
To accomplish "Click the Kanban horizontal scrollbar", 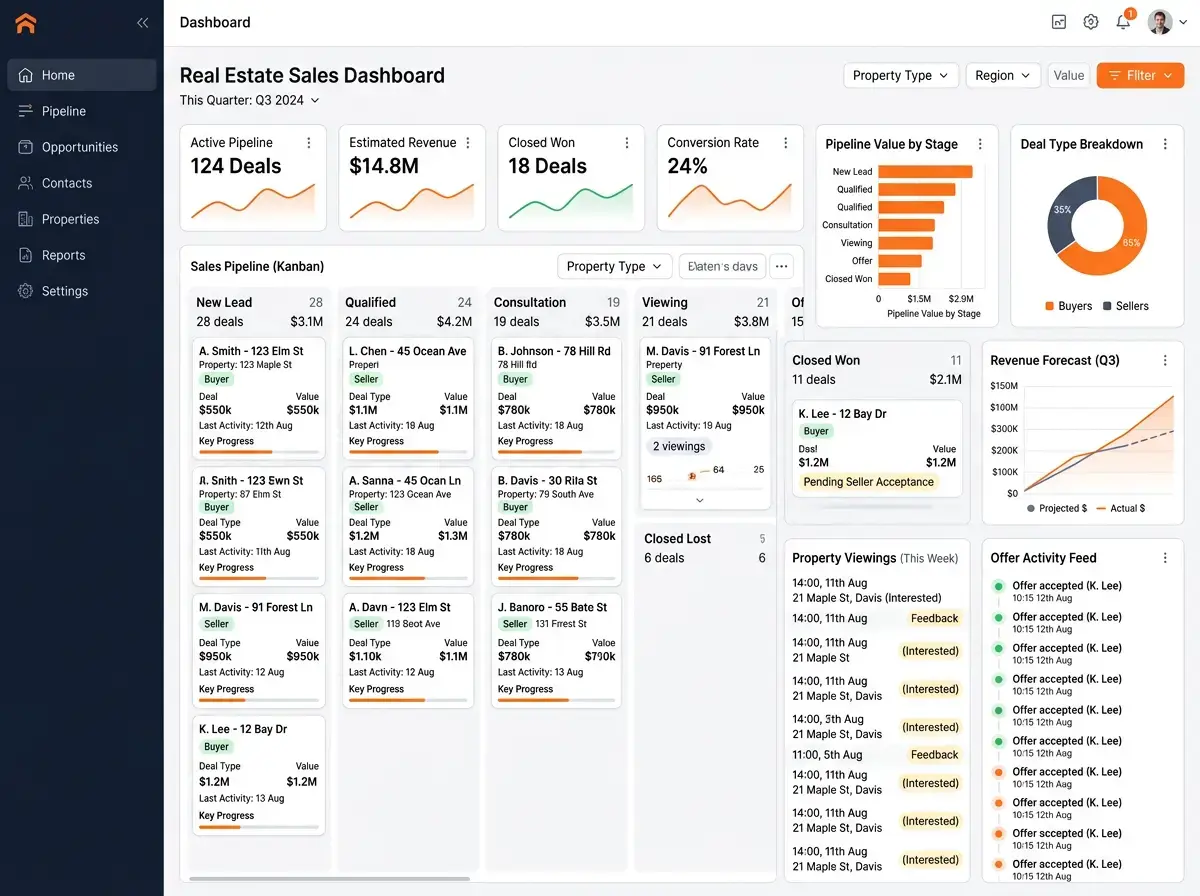I will pos(329,878).
